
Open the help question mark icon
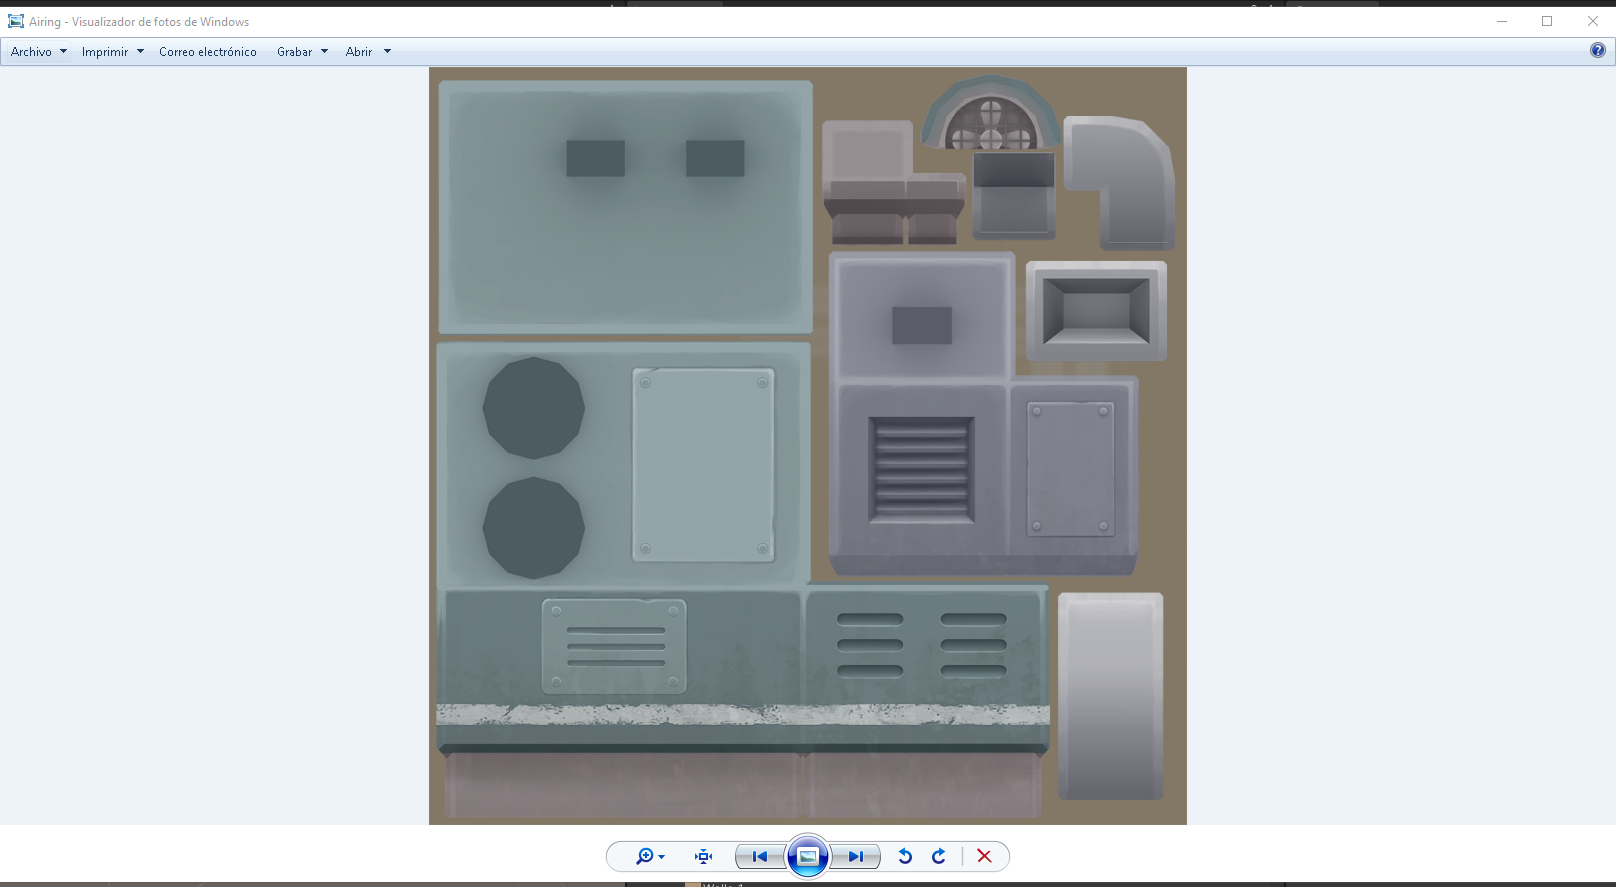(1597, 51)
